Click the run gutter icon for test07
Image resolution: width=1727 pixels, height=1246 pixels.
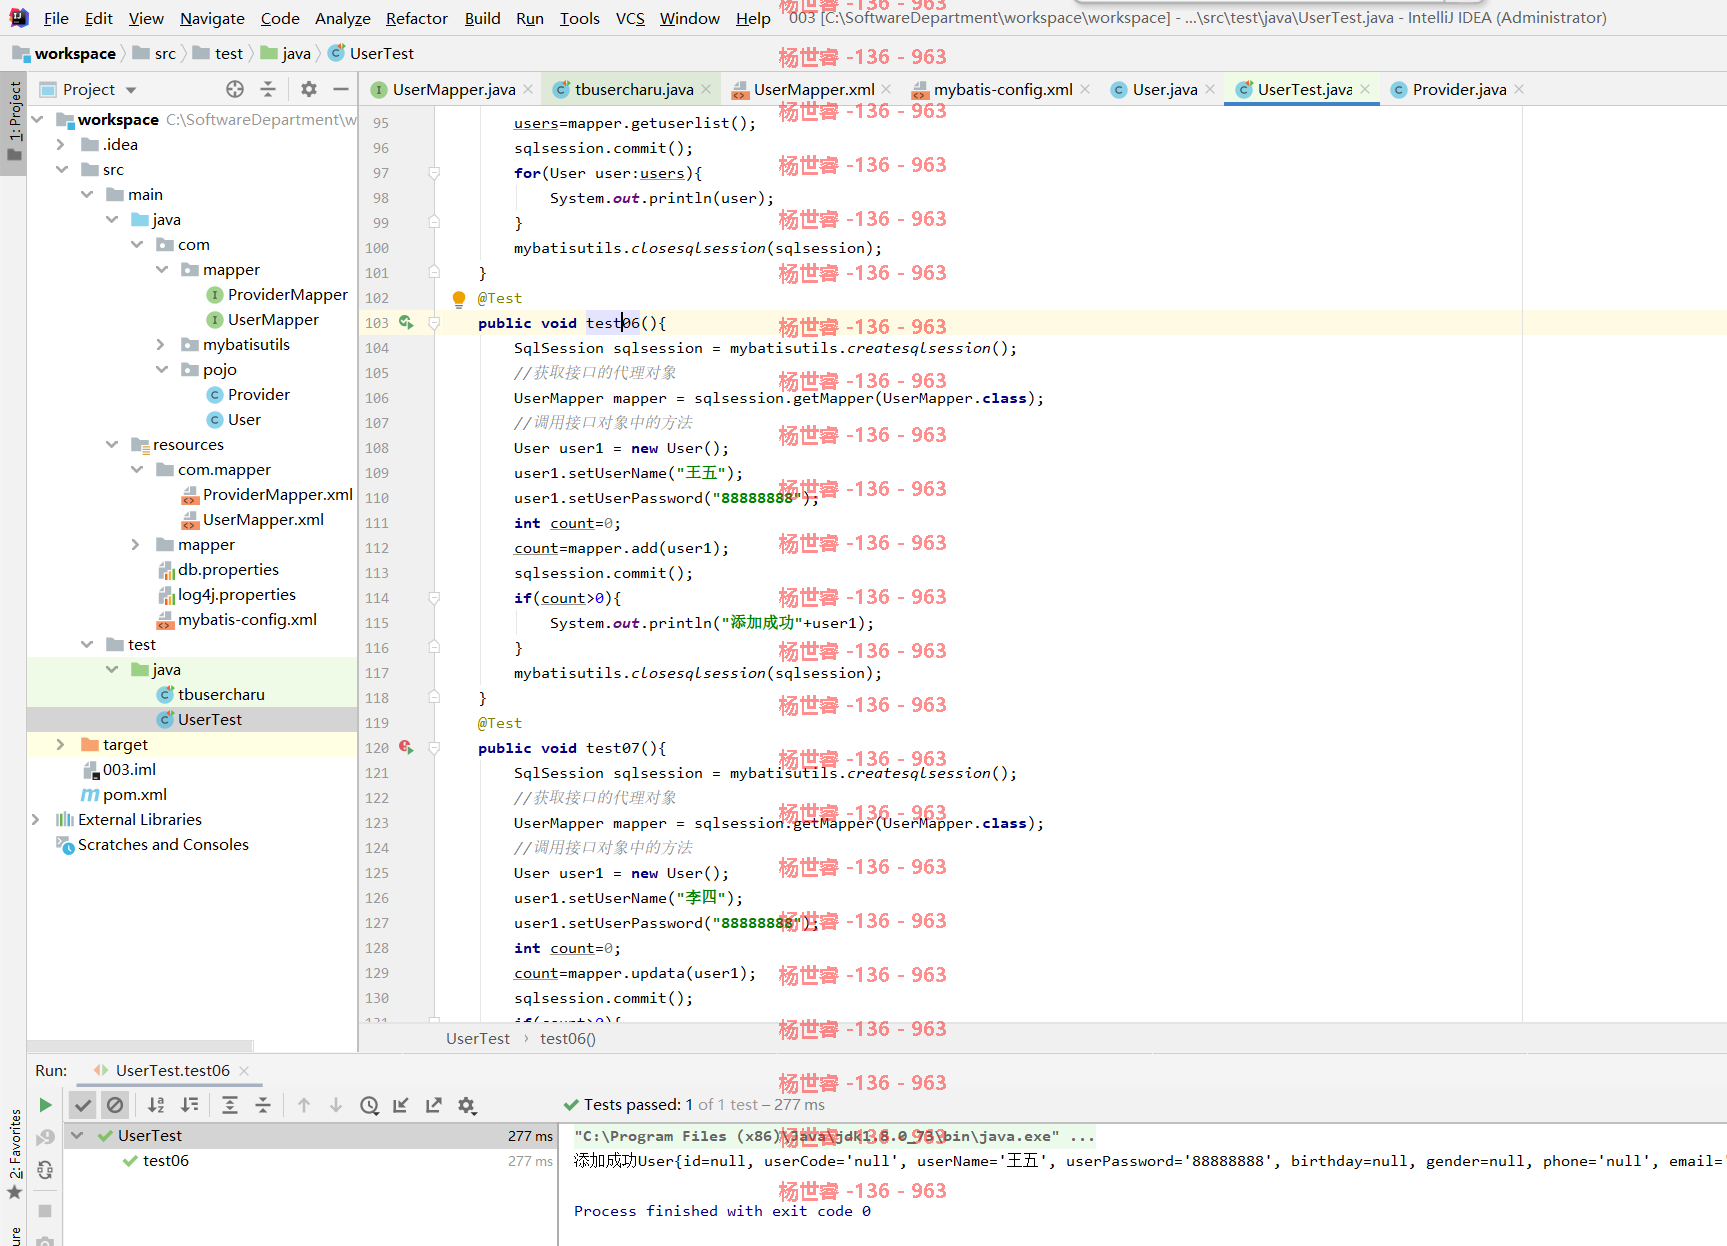click(x=406, y=747)
